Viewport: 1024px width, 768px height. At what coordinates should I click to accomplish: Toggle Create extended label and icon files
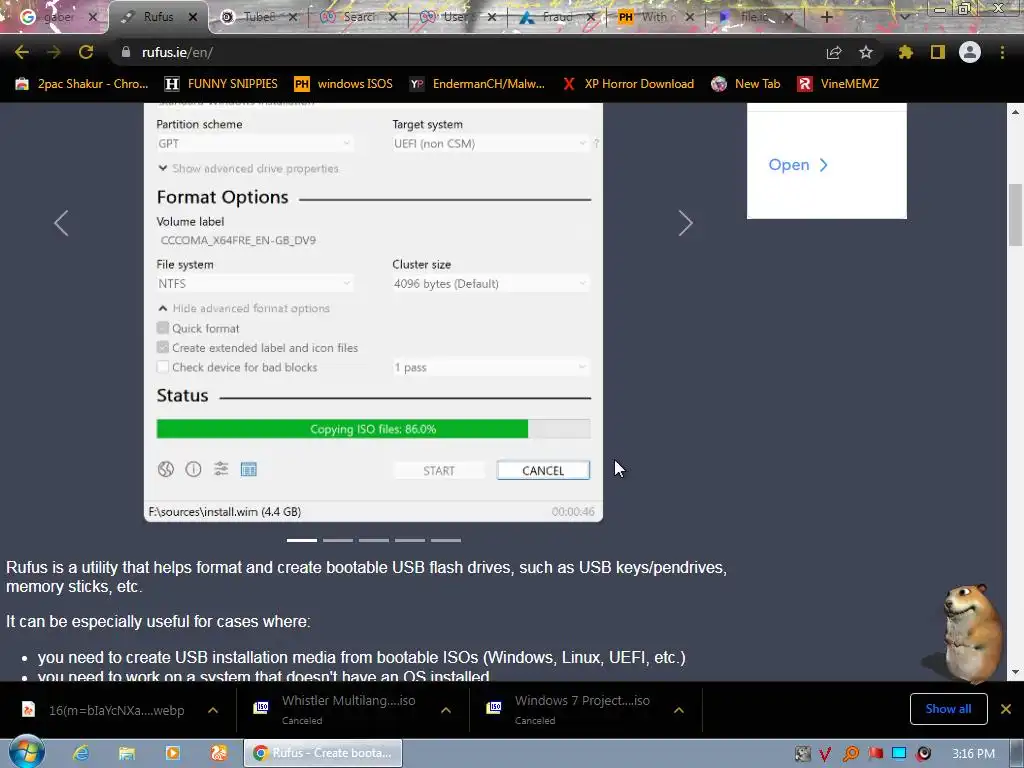click(x=163, y=347)
